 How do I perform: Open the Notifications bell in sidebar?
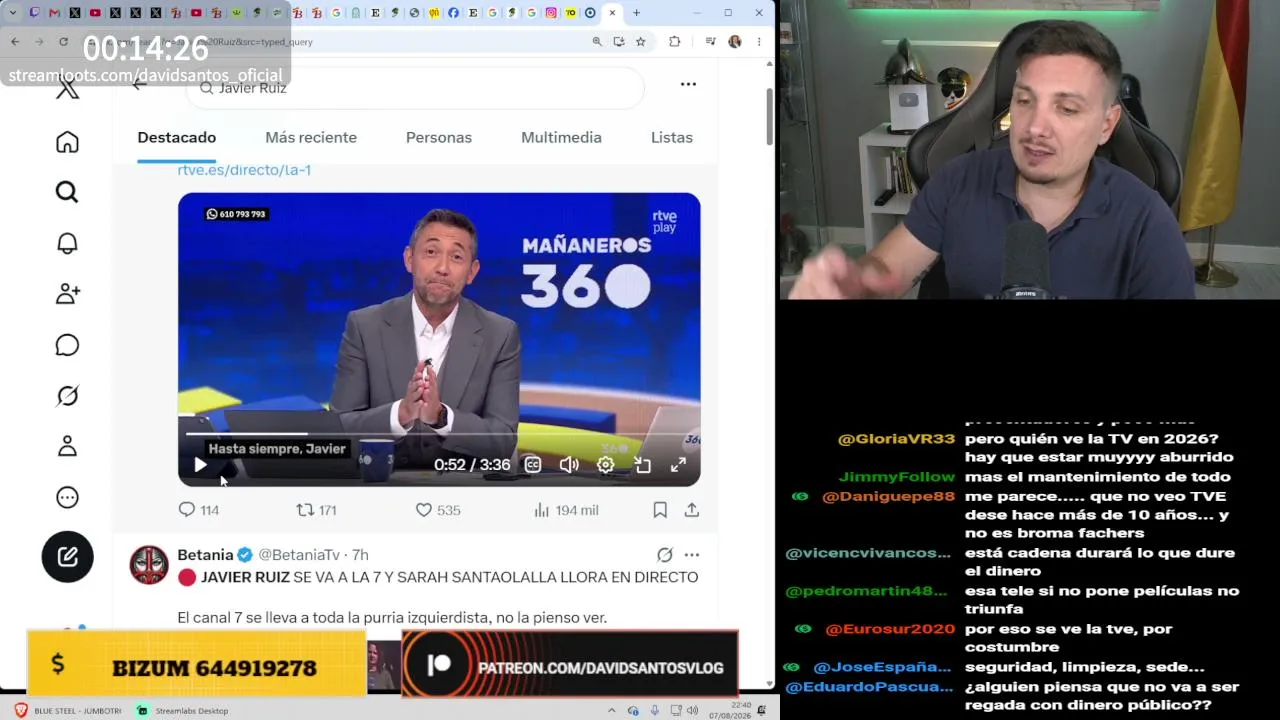point(67,243)
